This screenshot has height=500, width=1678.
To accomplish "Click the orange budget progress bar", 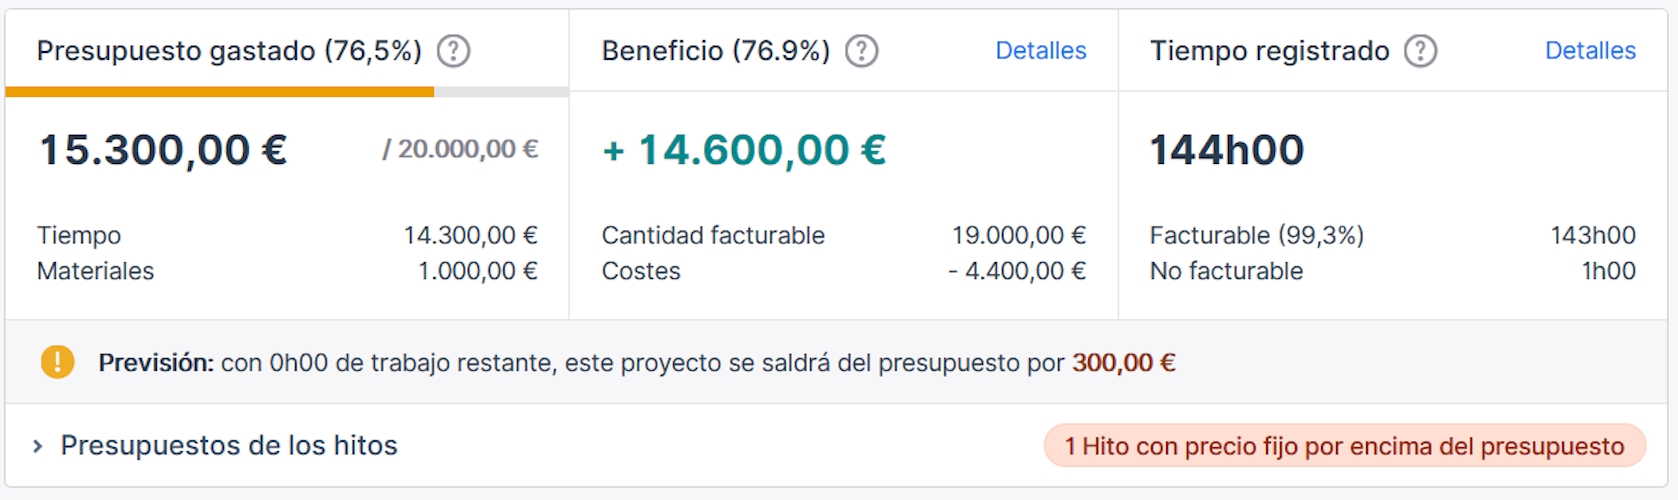I will [x=220, y=92].
